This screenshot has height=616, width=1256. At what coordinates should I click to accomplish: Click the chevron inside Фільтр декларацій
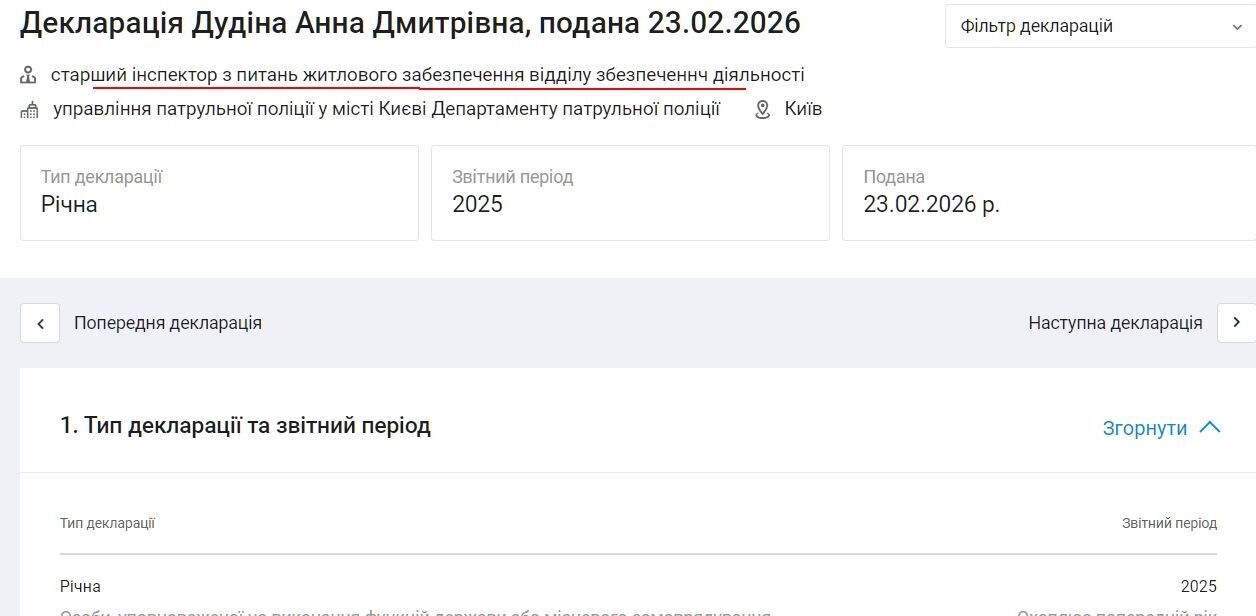click(x=1237, y=27)
